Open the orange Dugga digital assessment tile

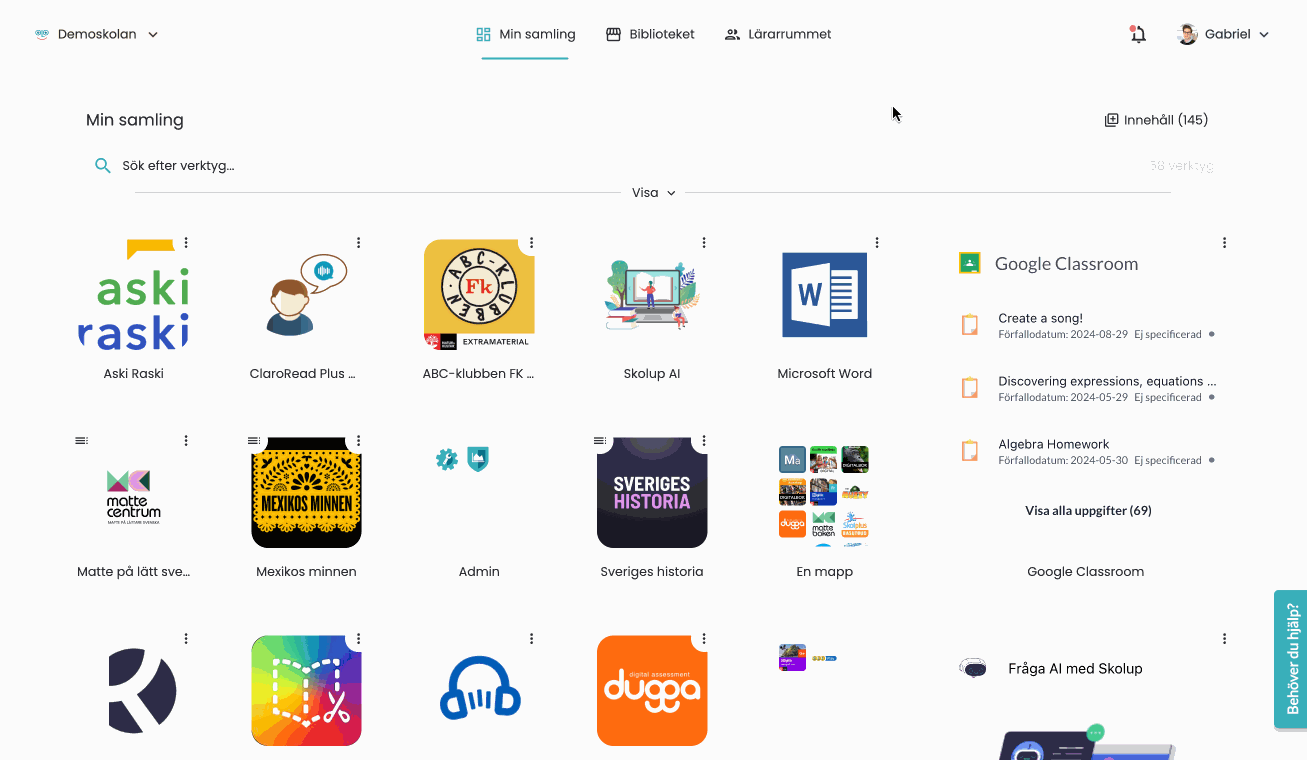[x=652, y=690]
